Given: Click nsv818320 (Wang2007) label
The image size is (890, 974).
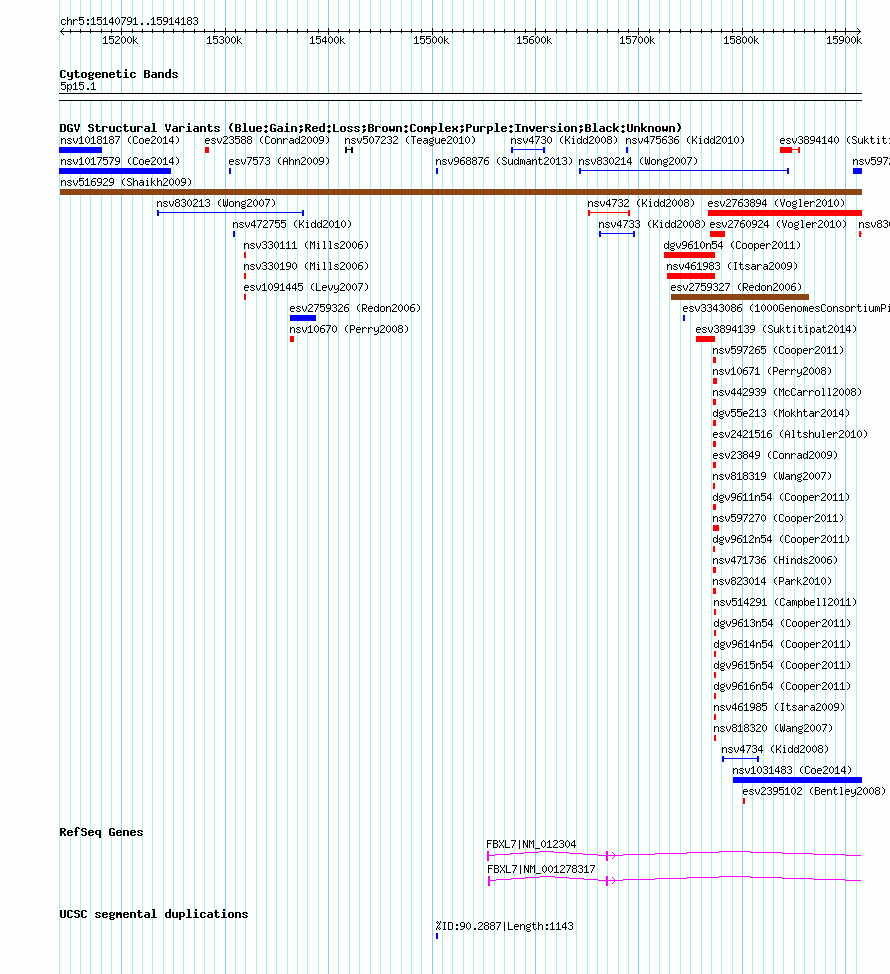Looking at the screenshot, I should point(773,729).
